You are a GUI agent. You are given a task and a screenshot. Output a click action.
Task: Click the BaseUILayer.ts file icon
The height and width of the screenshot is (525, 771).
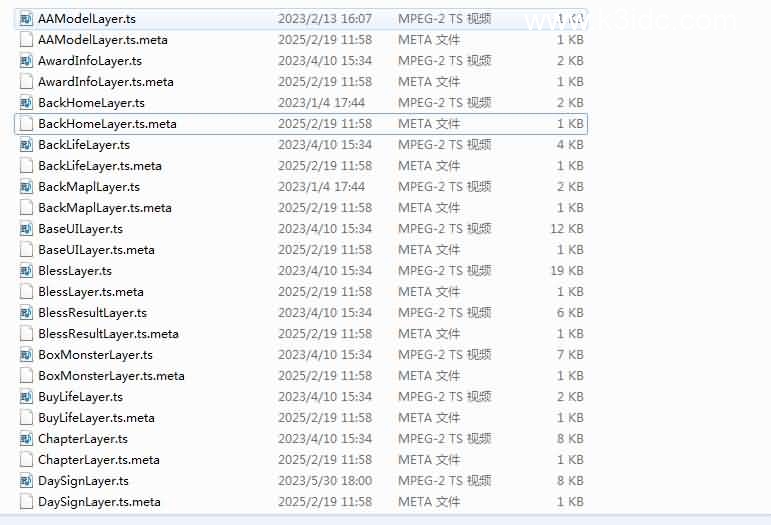click(27, 229)
